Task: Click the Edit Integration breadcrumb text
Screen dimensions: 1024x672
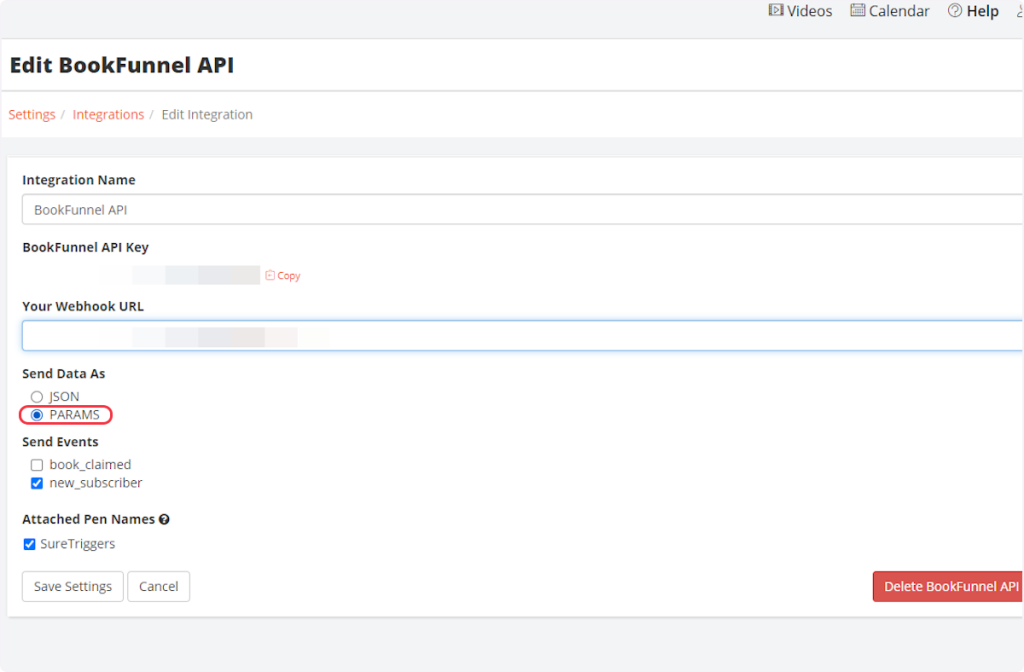Action: point(207,115)
